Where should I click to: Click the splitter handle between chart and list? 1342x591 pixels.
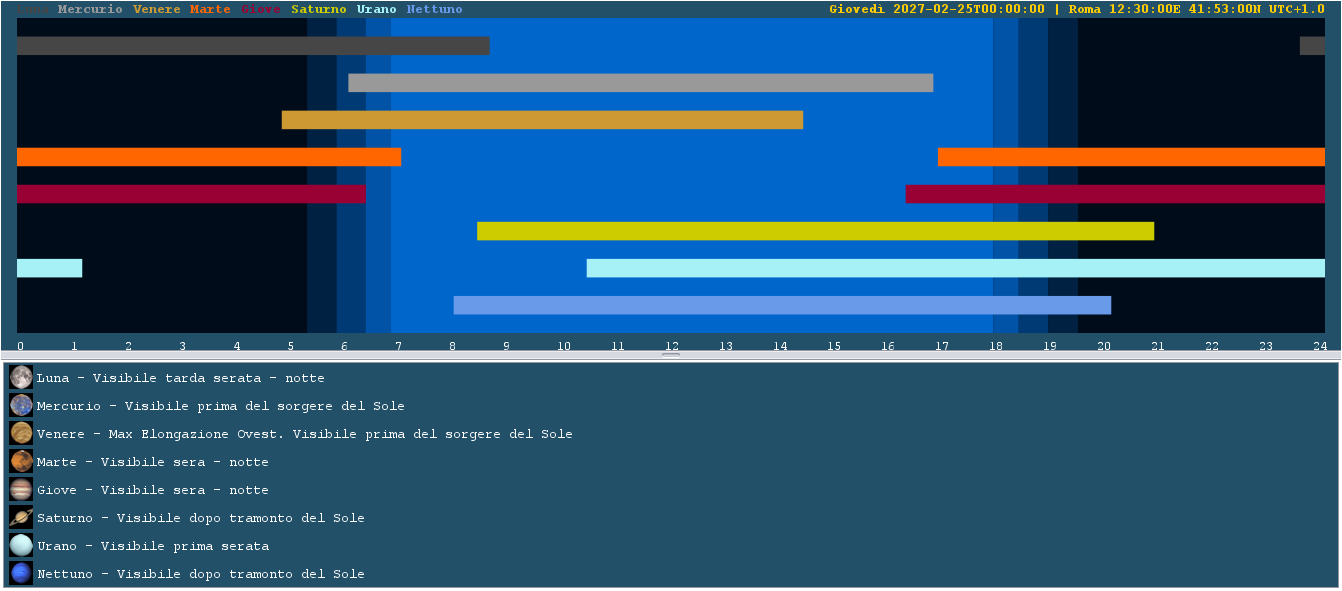tap(671, 355)
